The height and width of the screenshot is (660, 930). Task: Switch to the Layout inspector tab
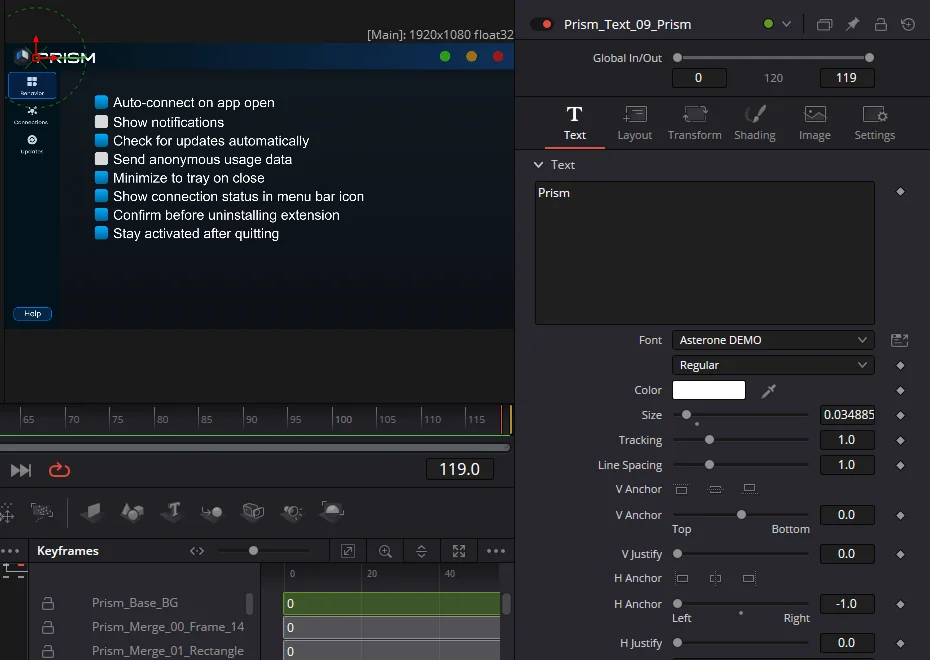point(635,123)
